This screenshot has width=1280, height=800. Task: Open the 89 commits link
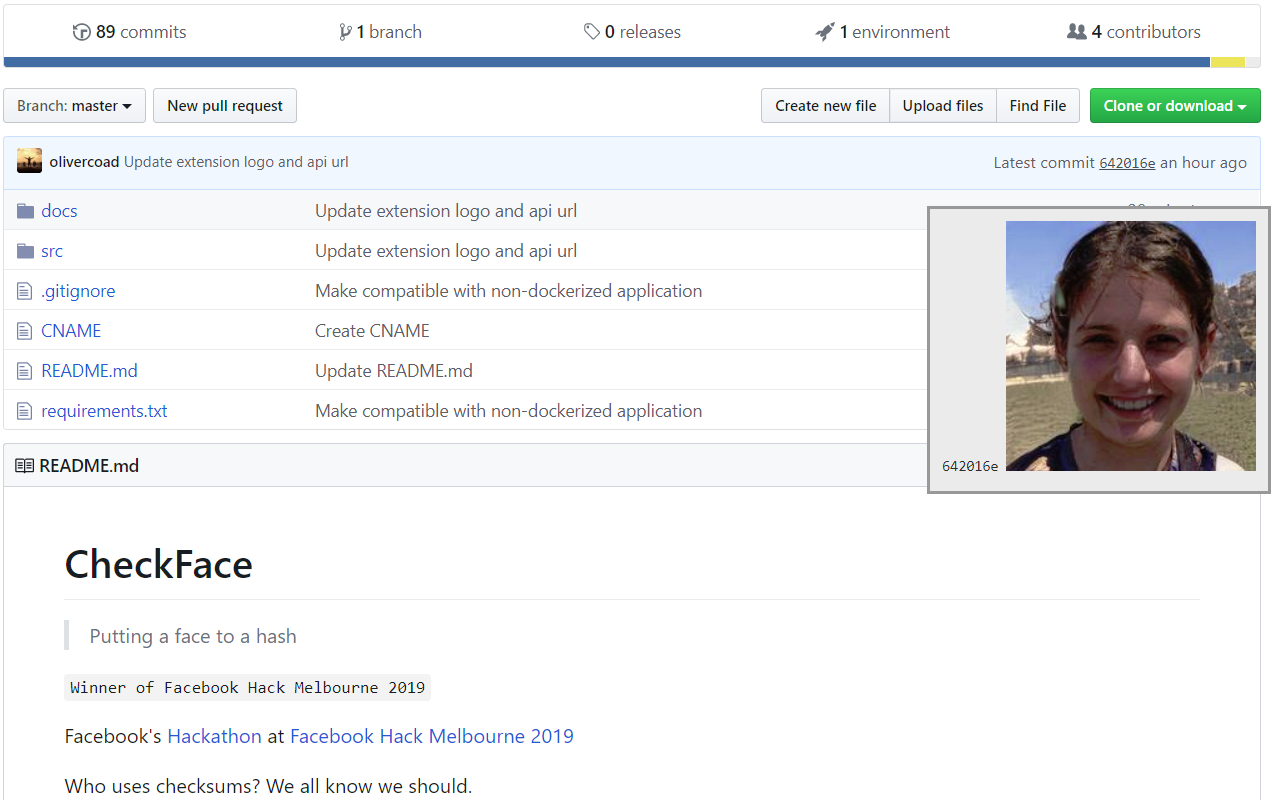130,32
